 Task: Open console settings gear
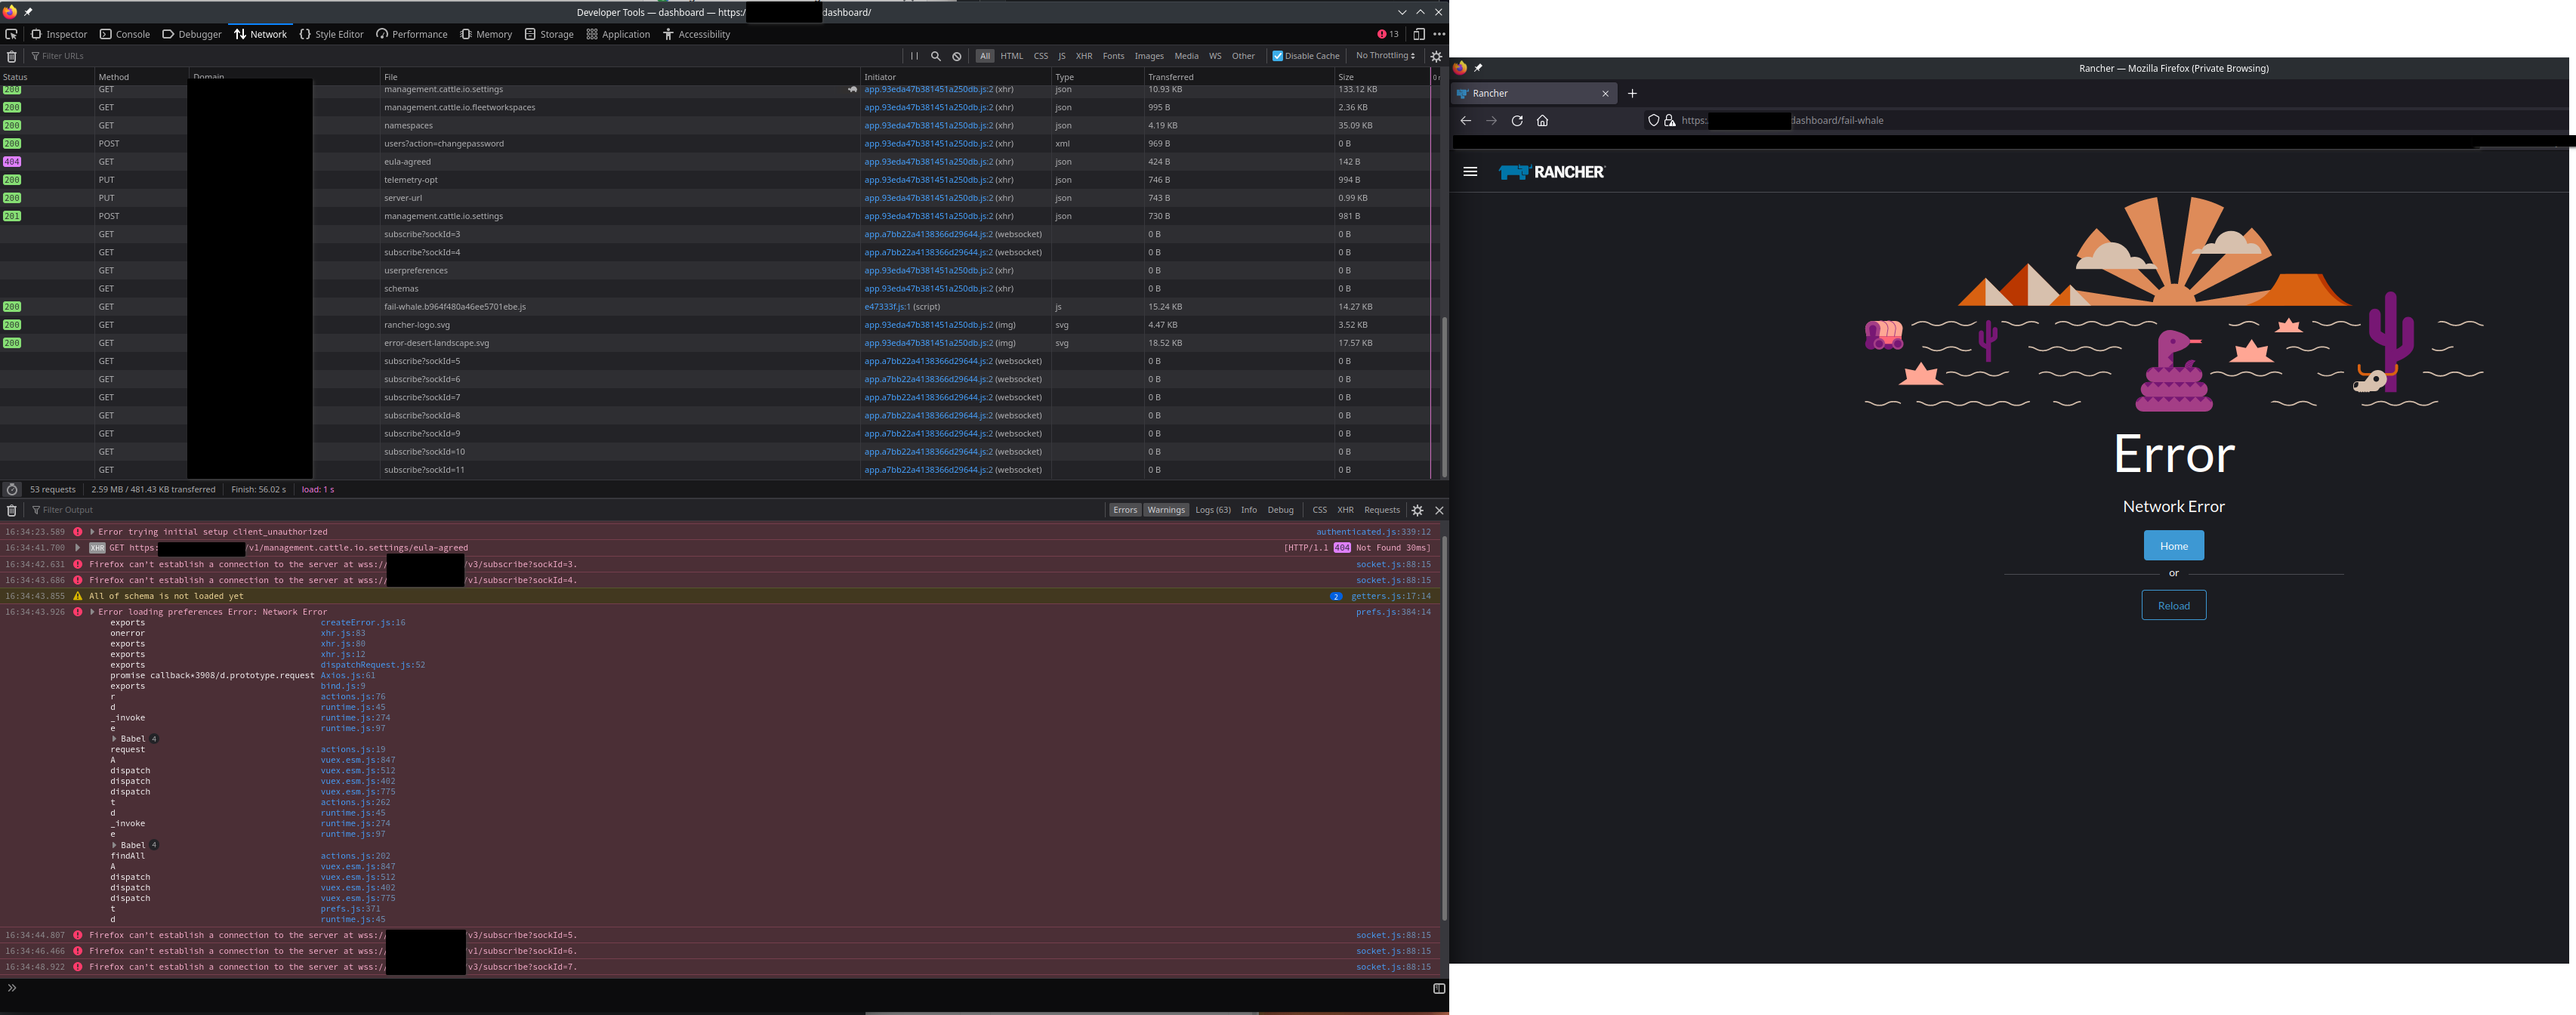point(1417,510)
